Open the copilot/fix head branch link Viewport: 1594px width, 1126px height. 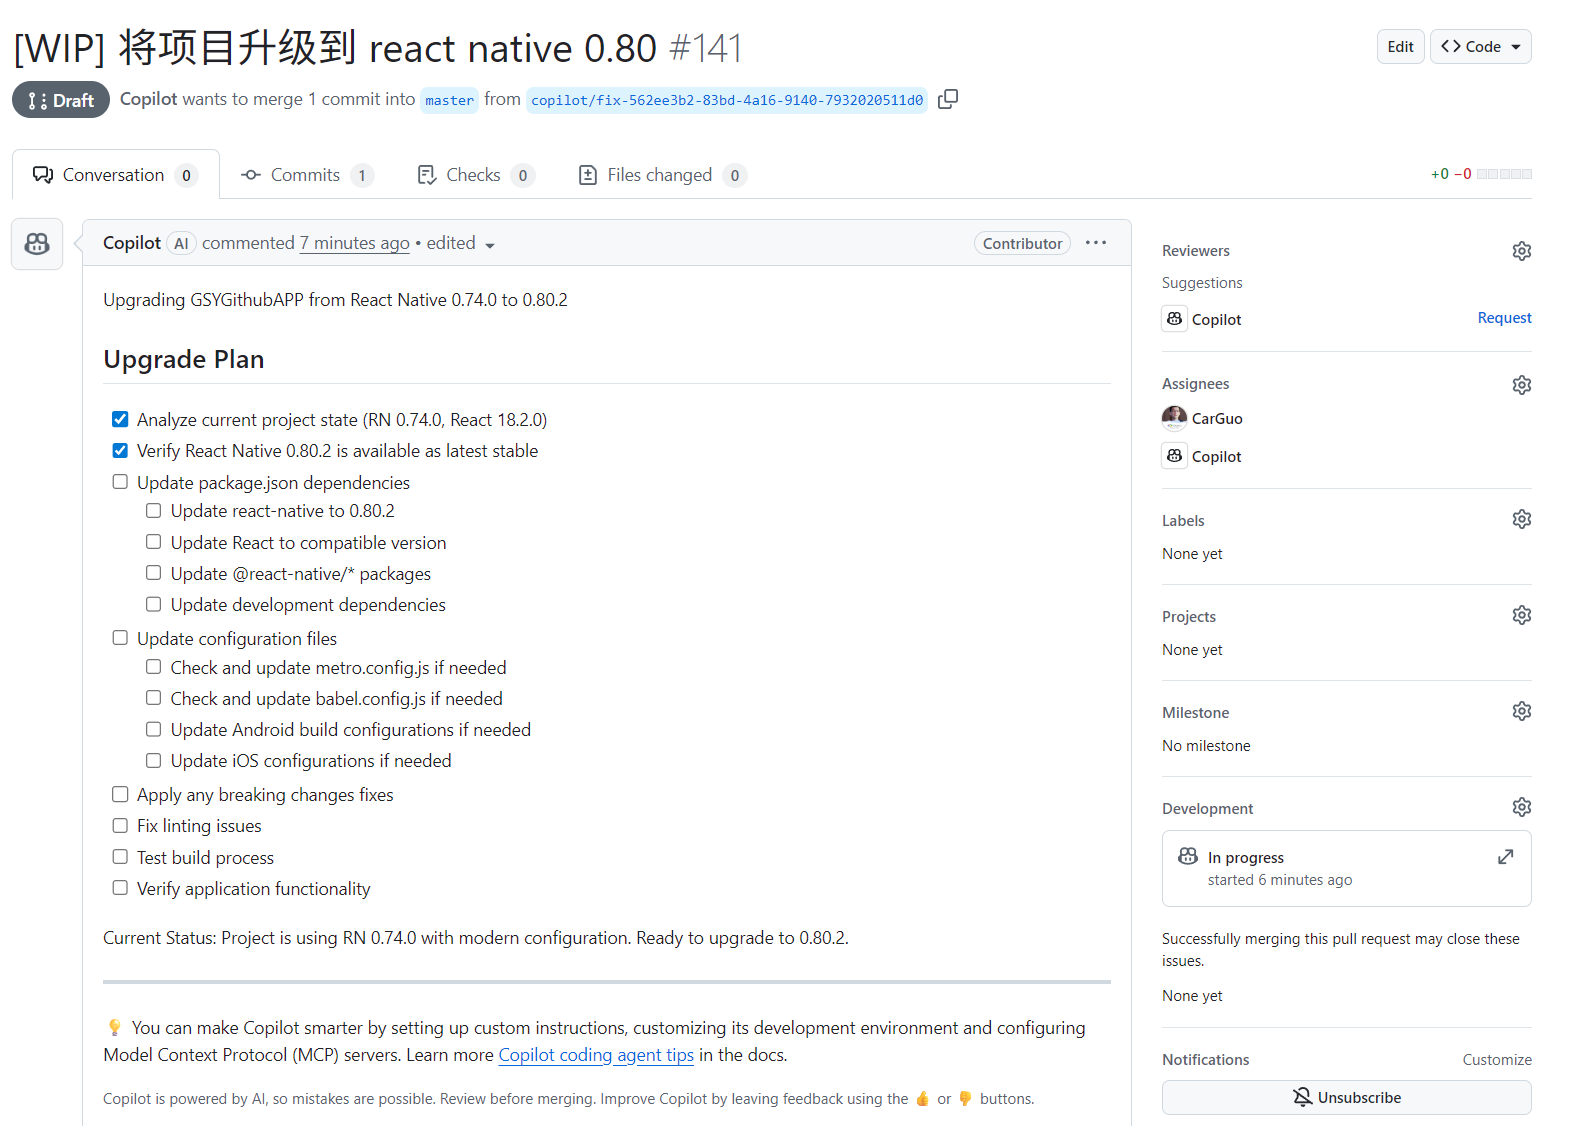(727, 100)
